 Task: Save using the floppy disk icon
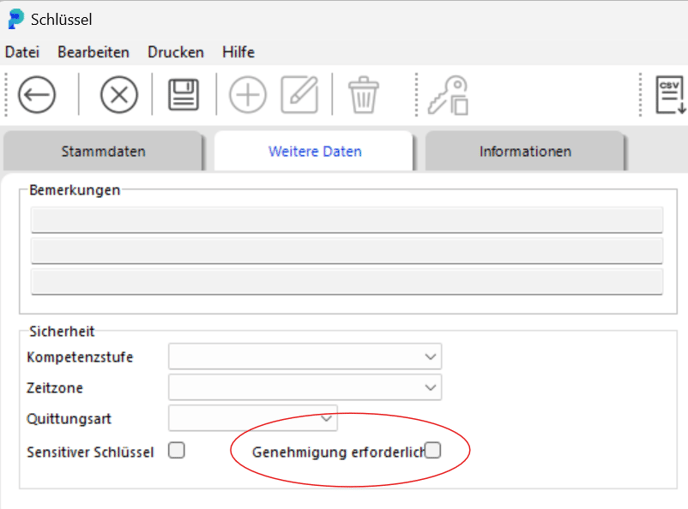184,95
